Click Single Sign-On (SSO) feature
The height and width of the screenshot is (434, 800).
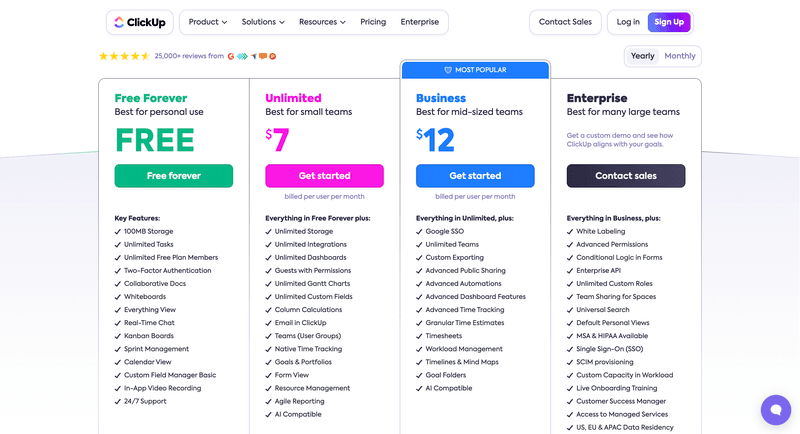click(x=610, y=349)
